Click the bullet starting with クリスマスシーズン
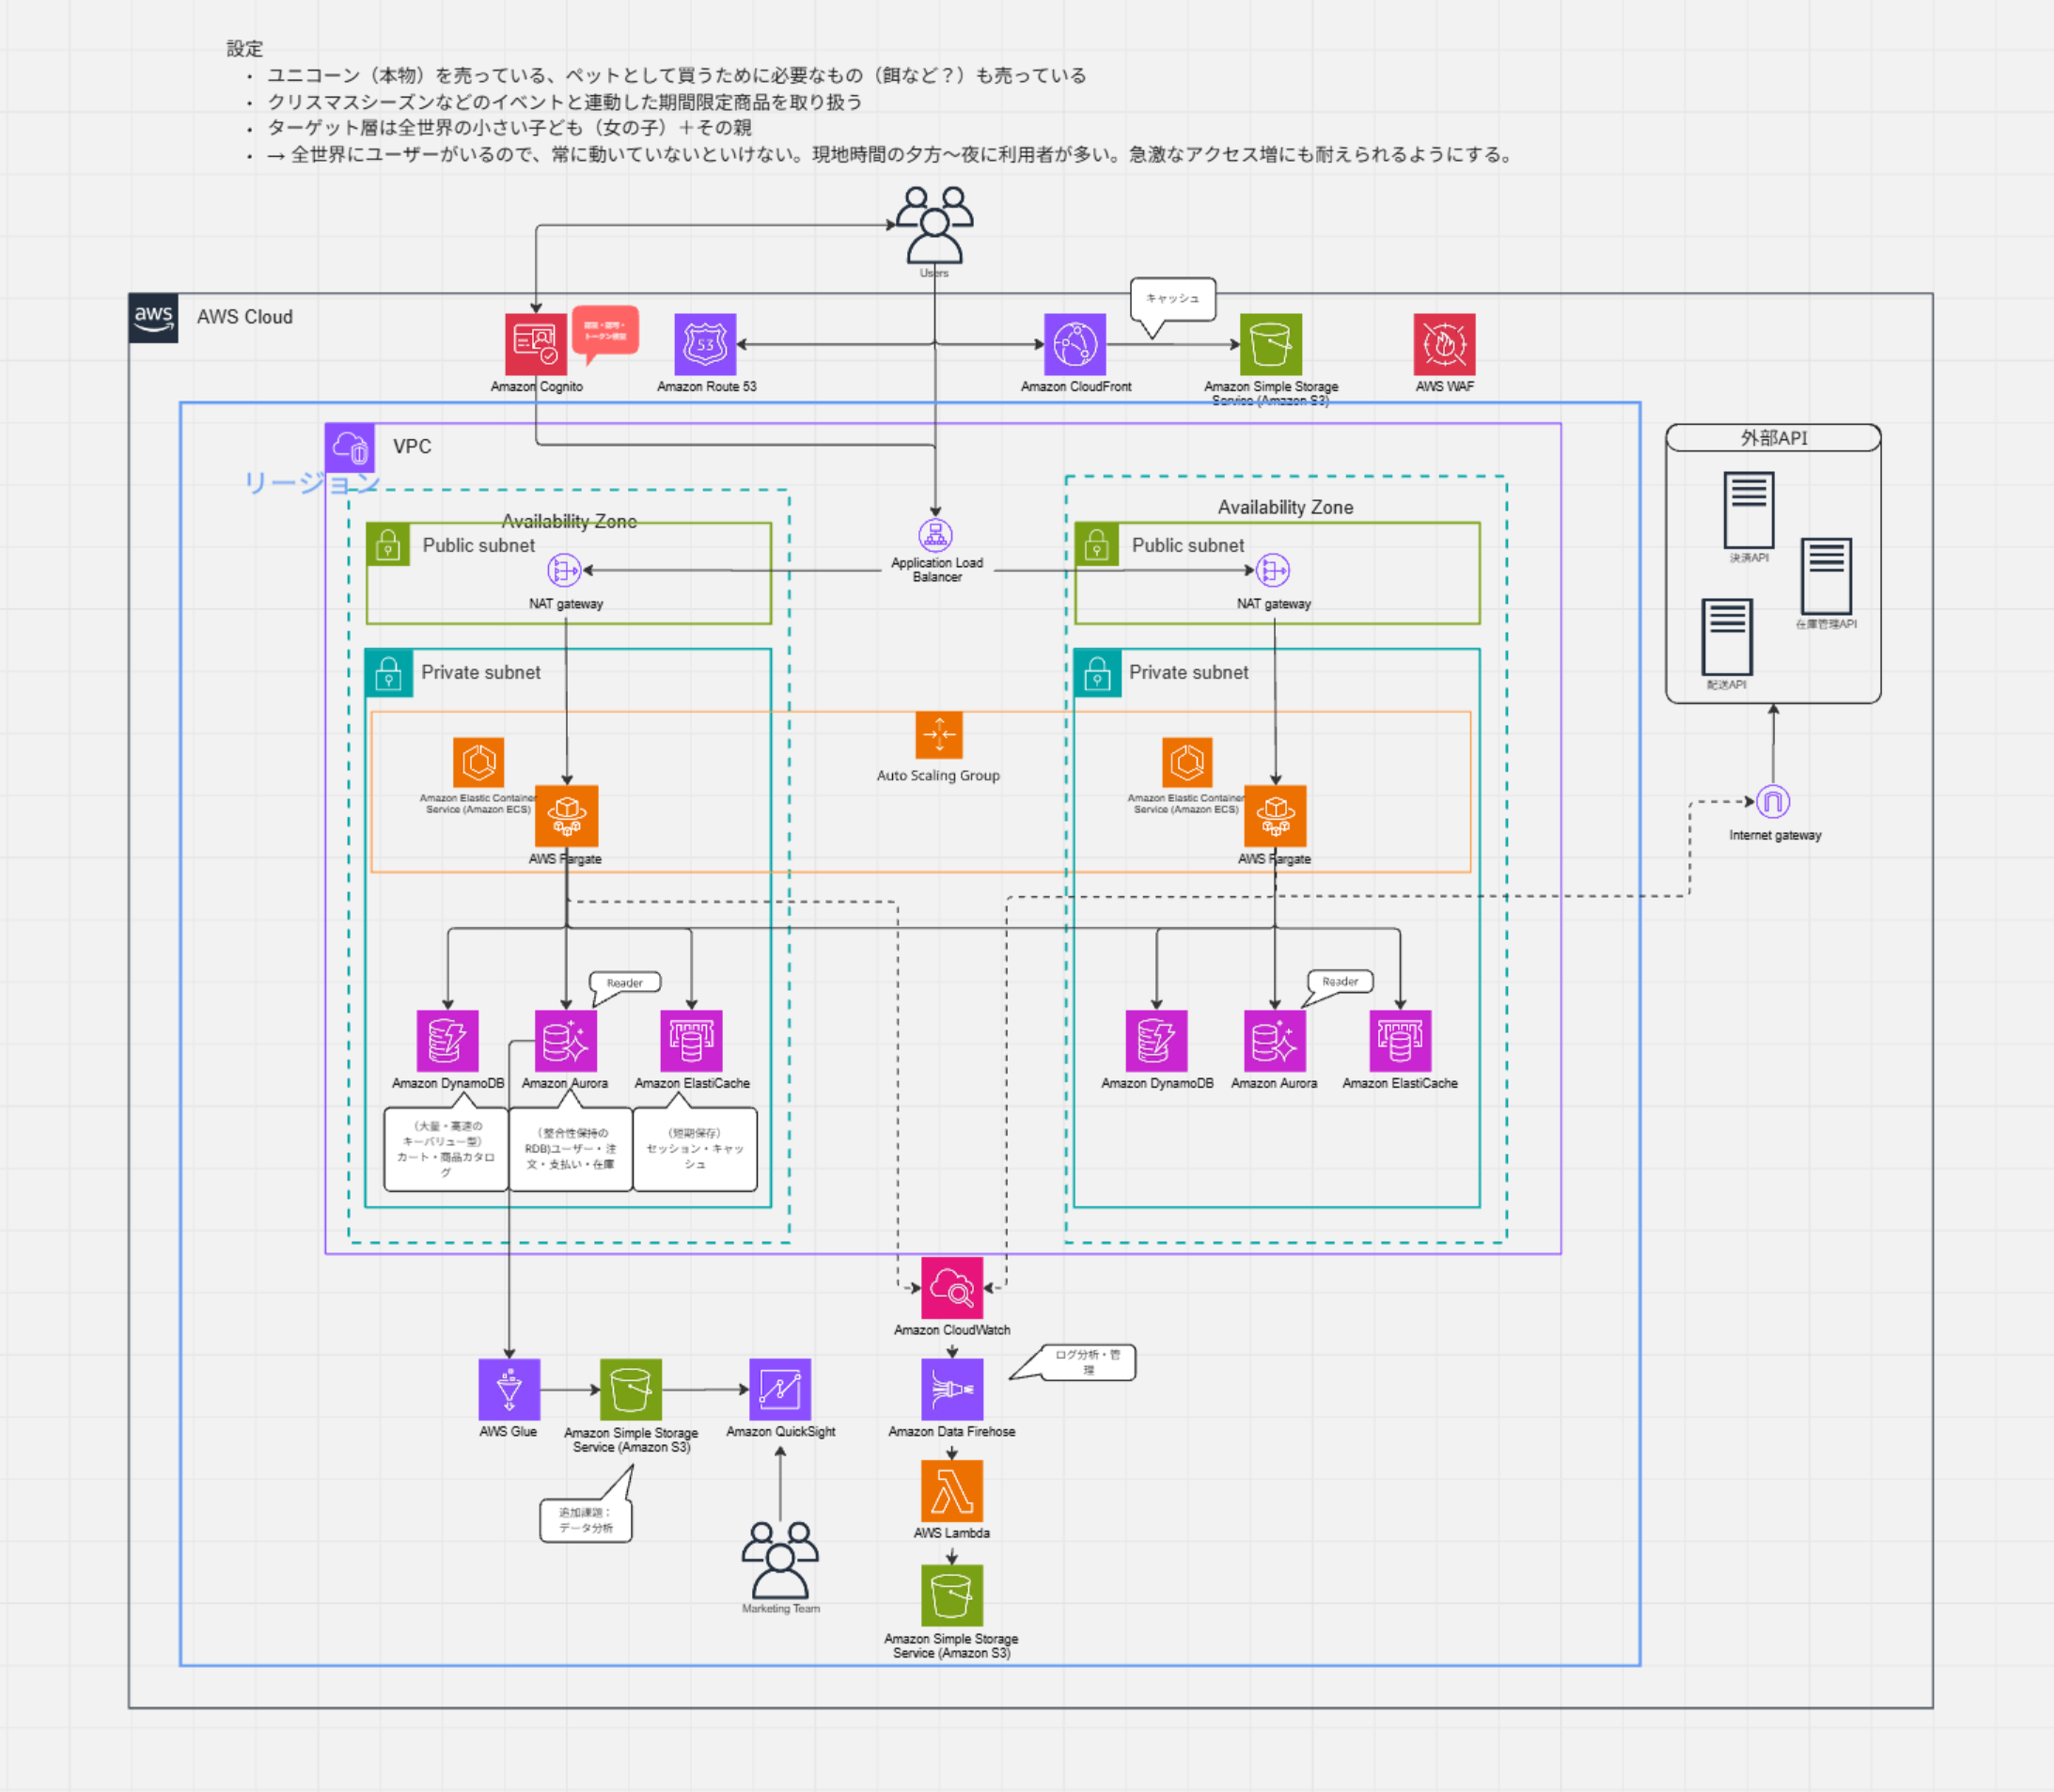 pyautogui.click(x=564, y=102)
